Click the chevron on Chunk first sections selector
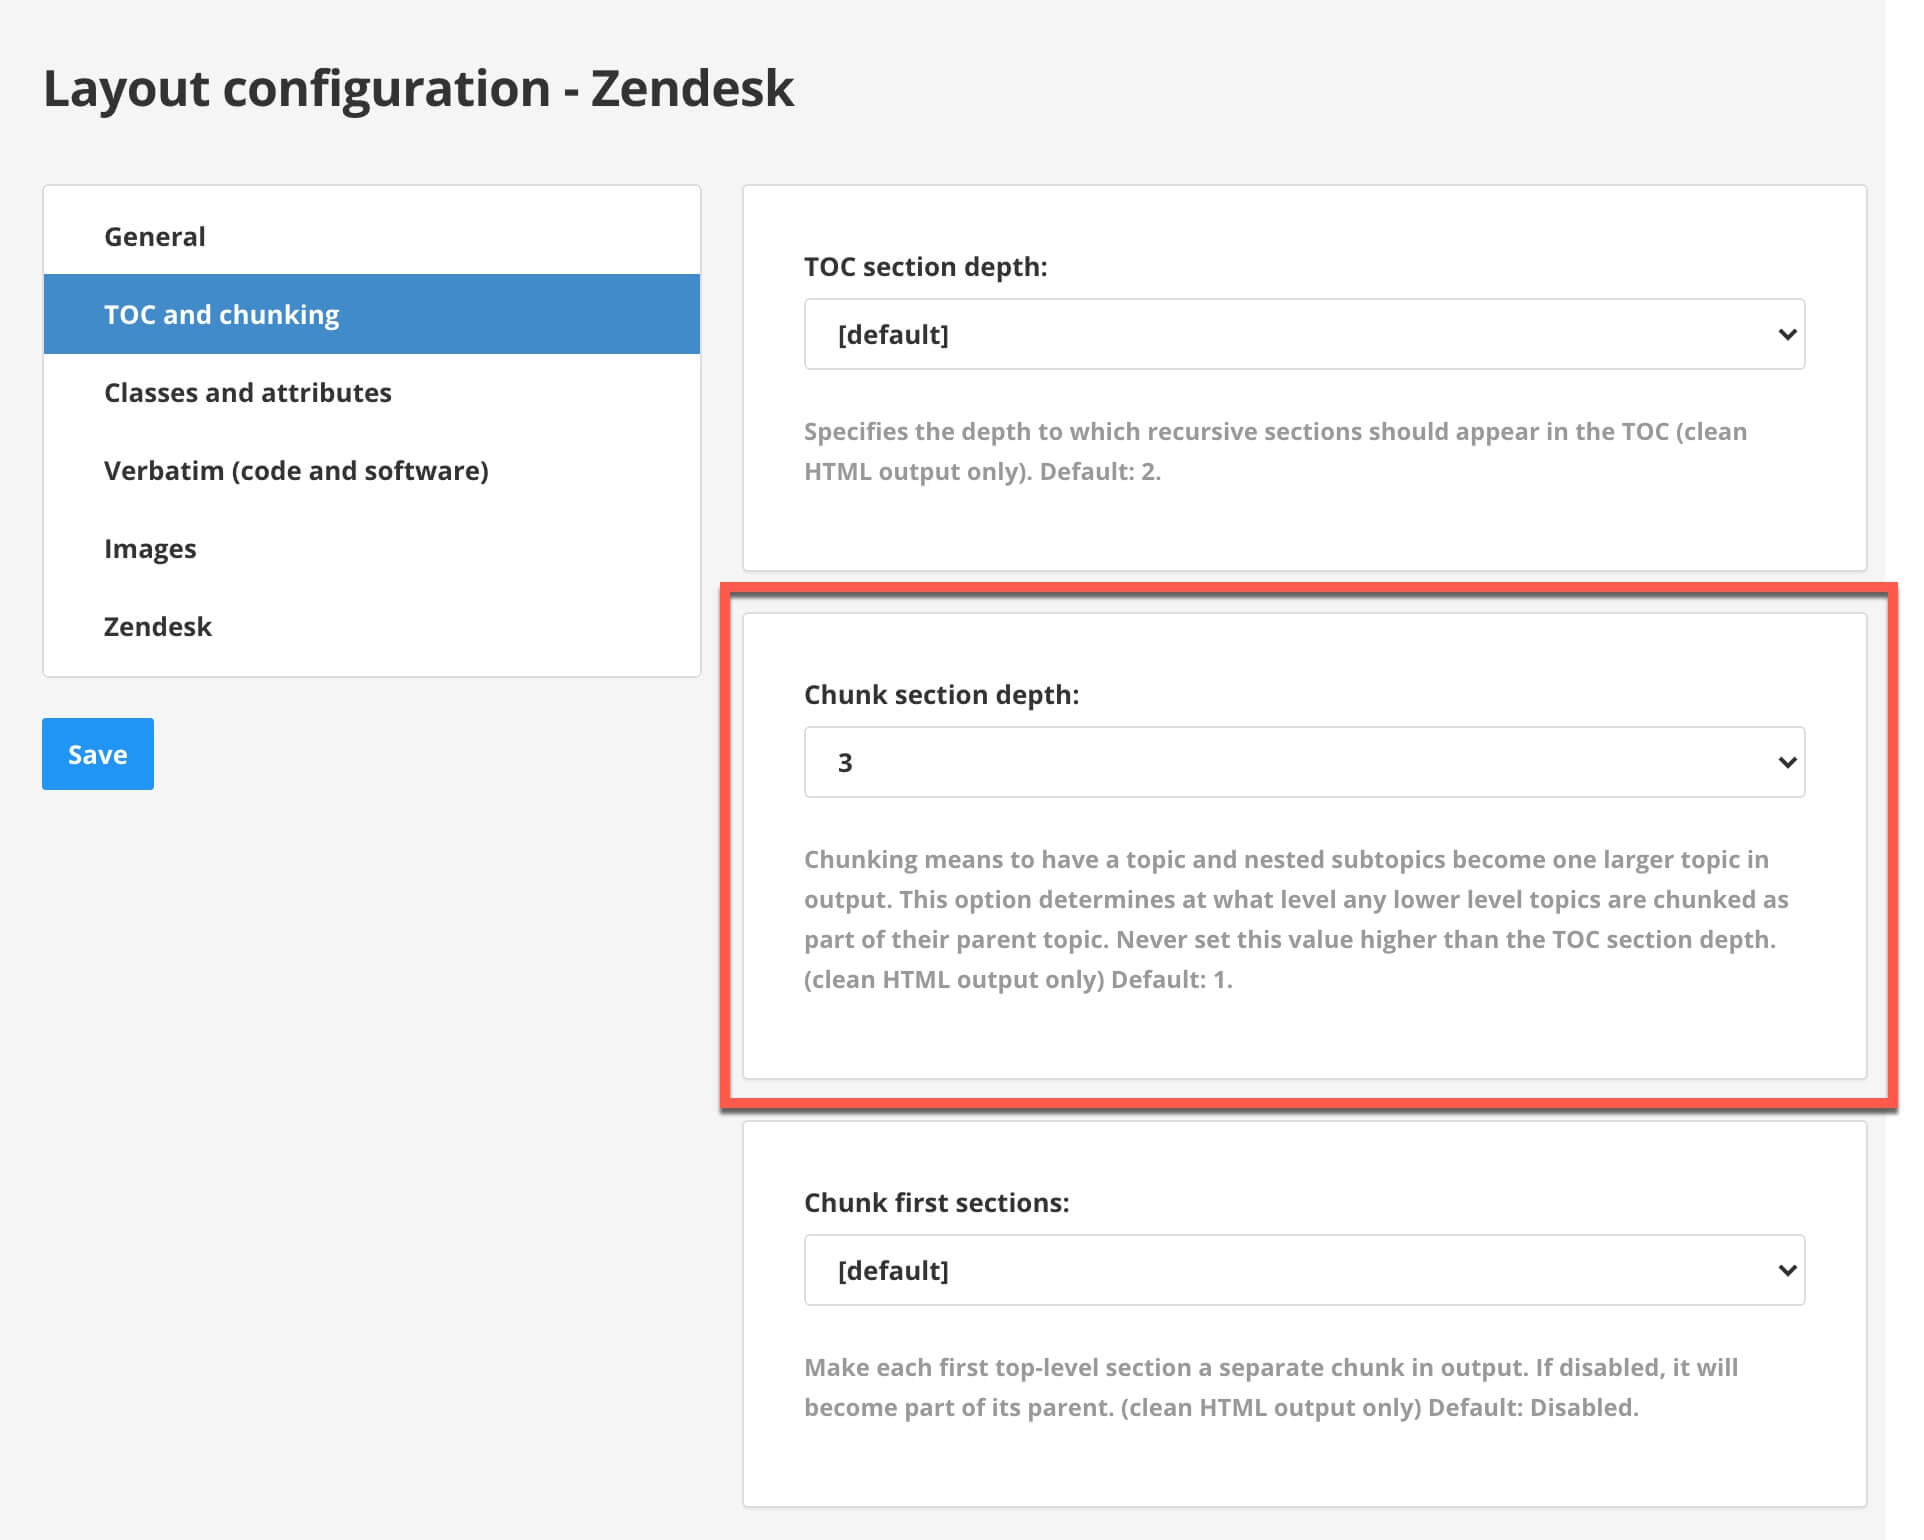This screenshot has width=1924, height=1540. [1788, 1270]
